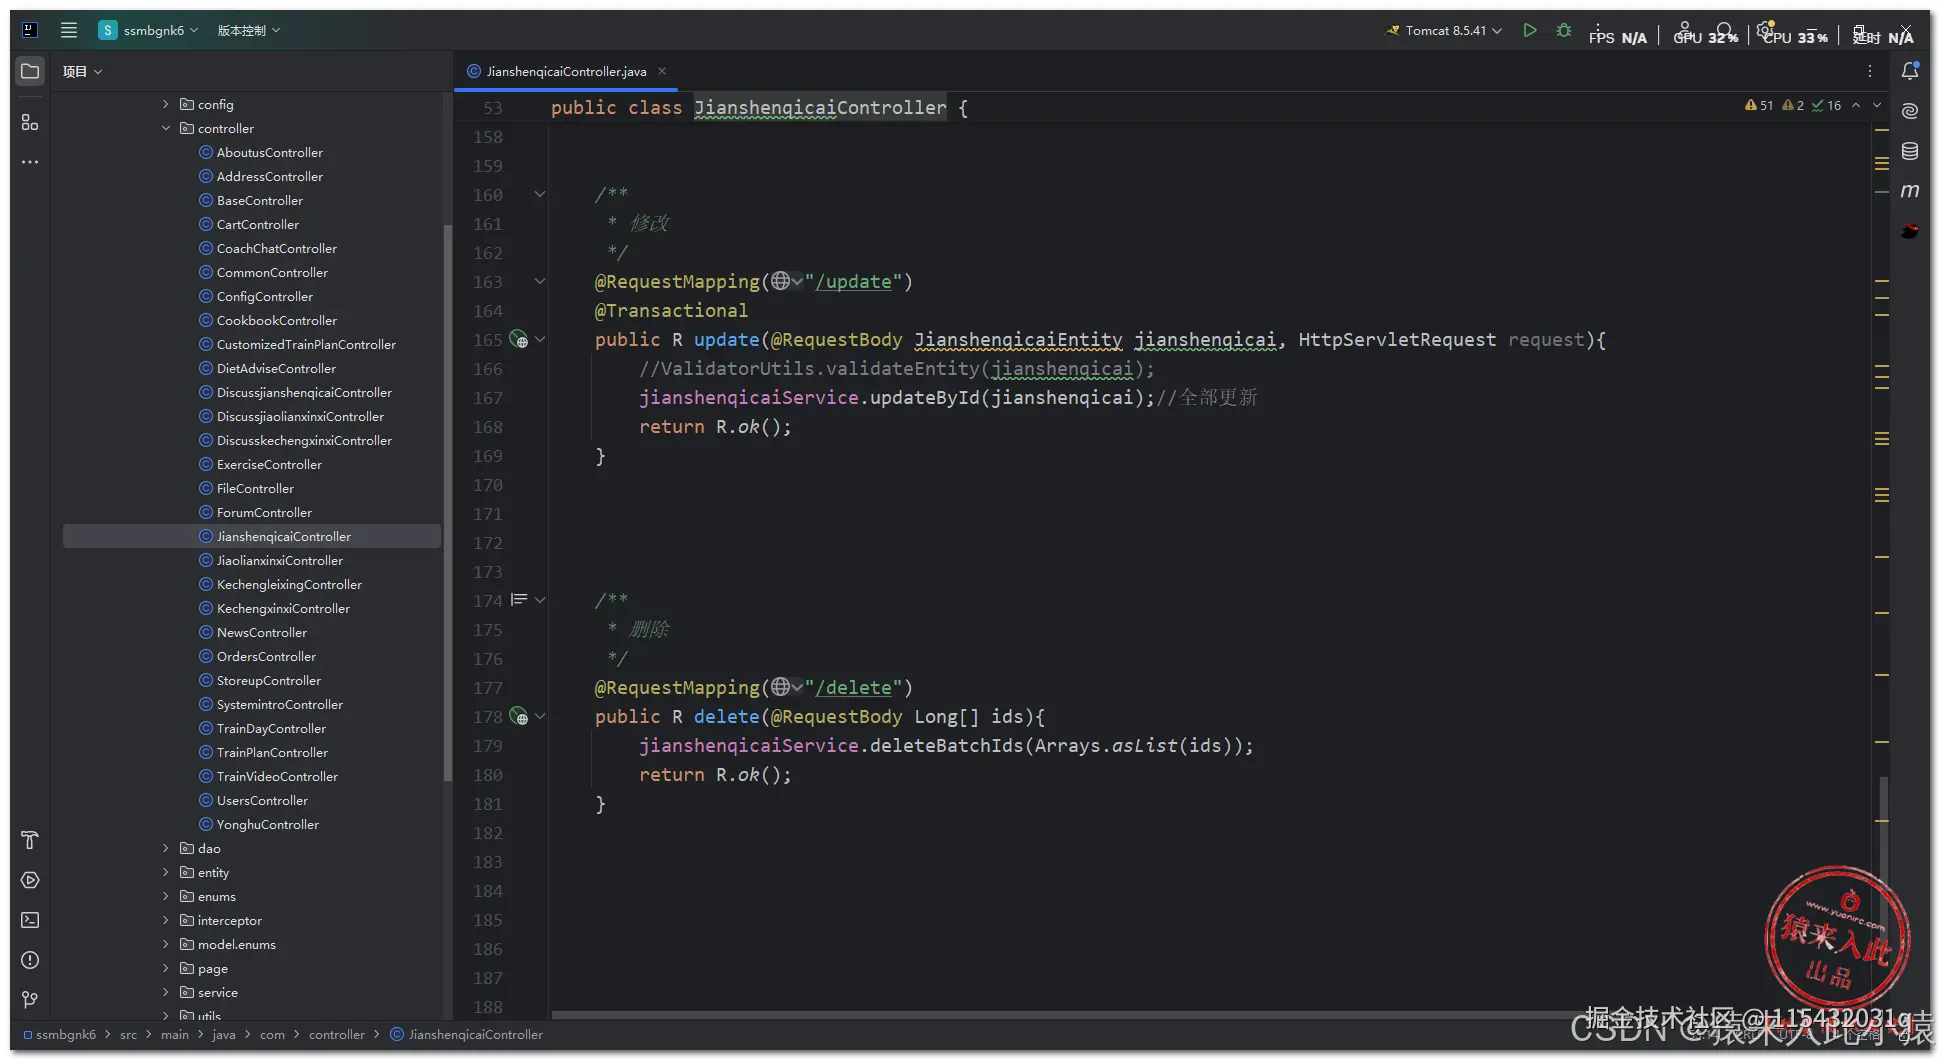Open AboutusController in the project tree
The height and width of the screenshot is (1061, 1941).
[269, 152]
